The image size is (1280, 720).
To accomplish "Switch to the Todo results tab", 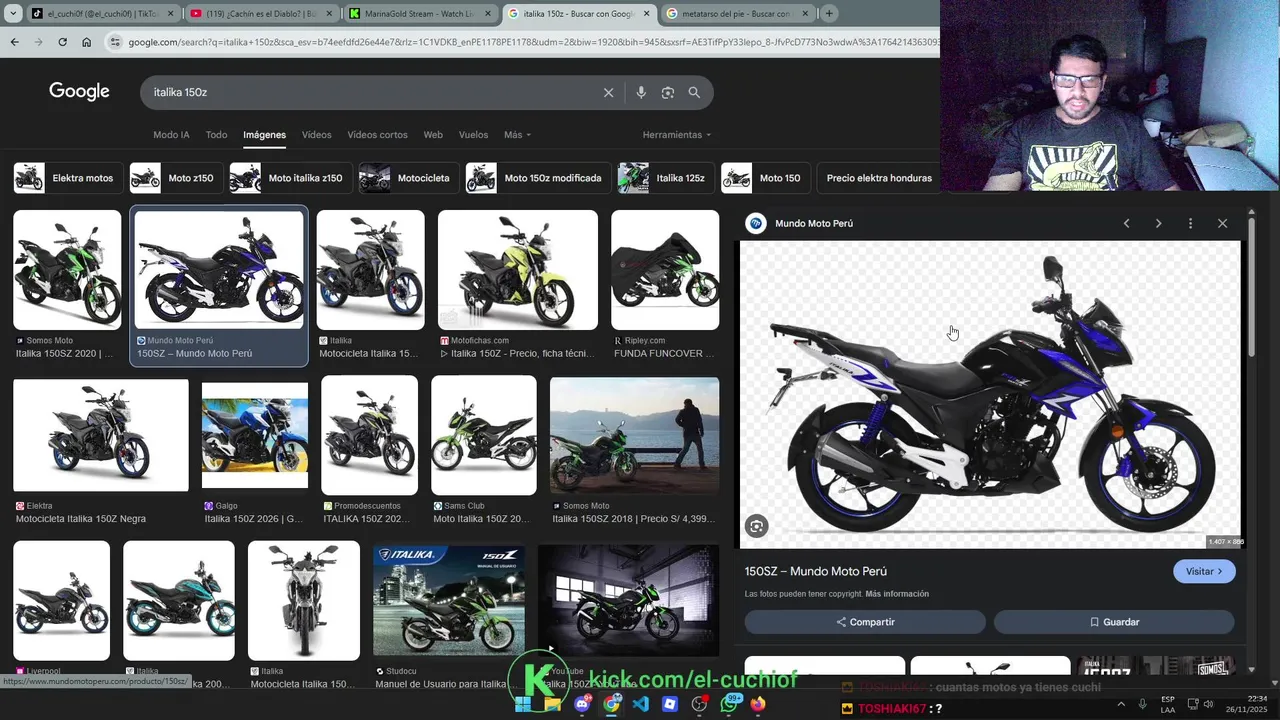I will pyautogui.click(x=216, y=135).
